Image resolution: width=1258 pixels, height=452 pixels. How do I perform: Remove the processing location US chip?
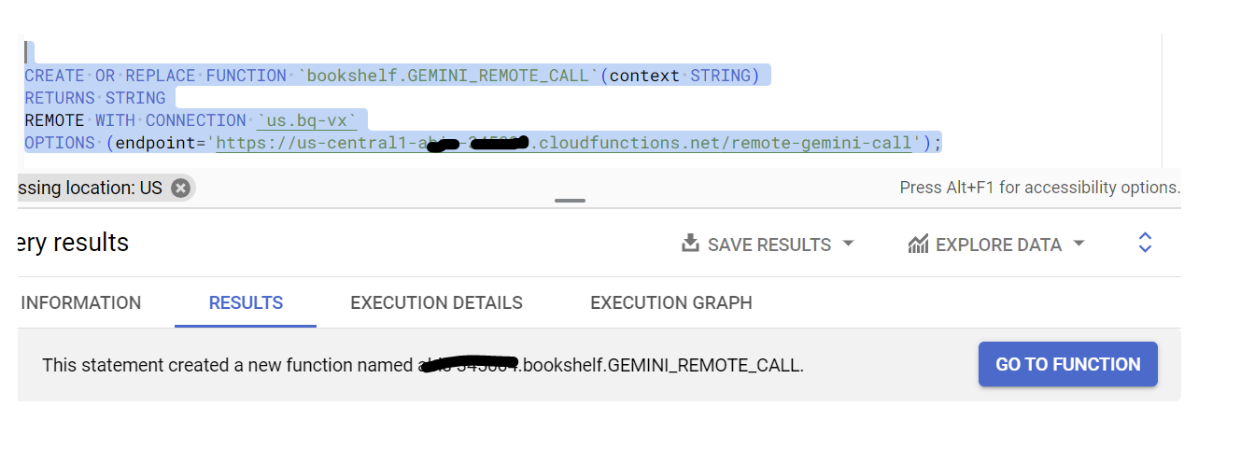180,187
